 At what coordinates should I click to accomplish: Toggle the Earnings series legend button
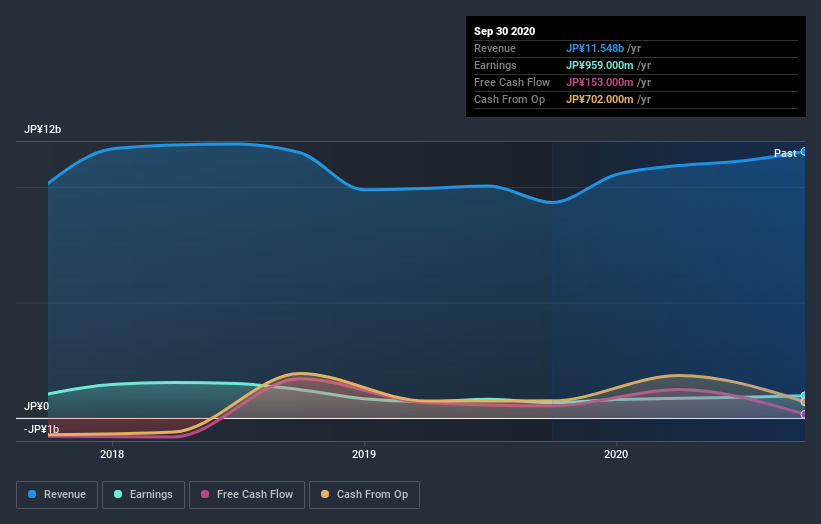tap(143, 495)
